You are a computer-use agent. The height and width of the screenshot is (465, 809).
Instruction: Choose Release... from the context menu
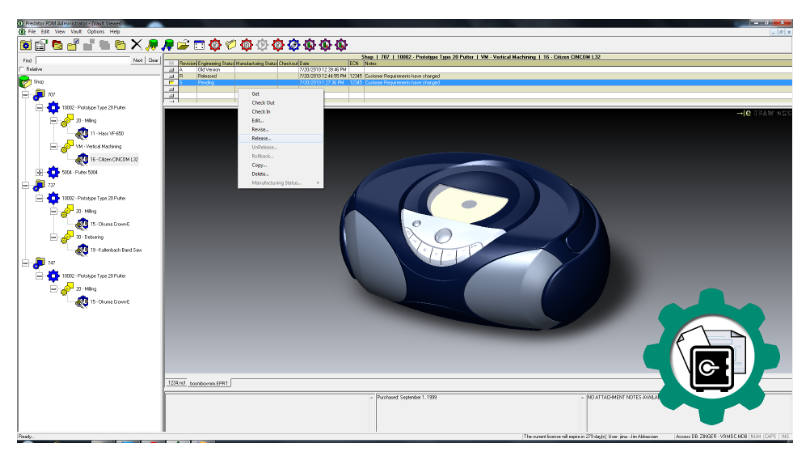point(261,138)
